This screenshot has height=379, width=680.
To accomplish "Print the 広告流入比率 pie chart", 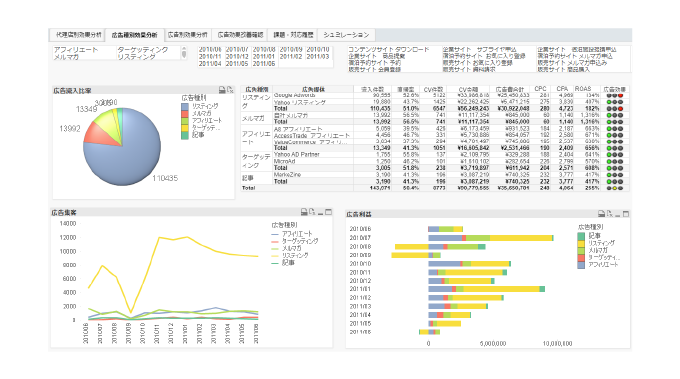I will coord(222,90).
